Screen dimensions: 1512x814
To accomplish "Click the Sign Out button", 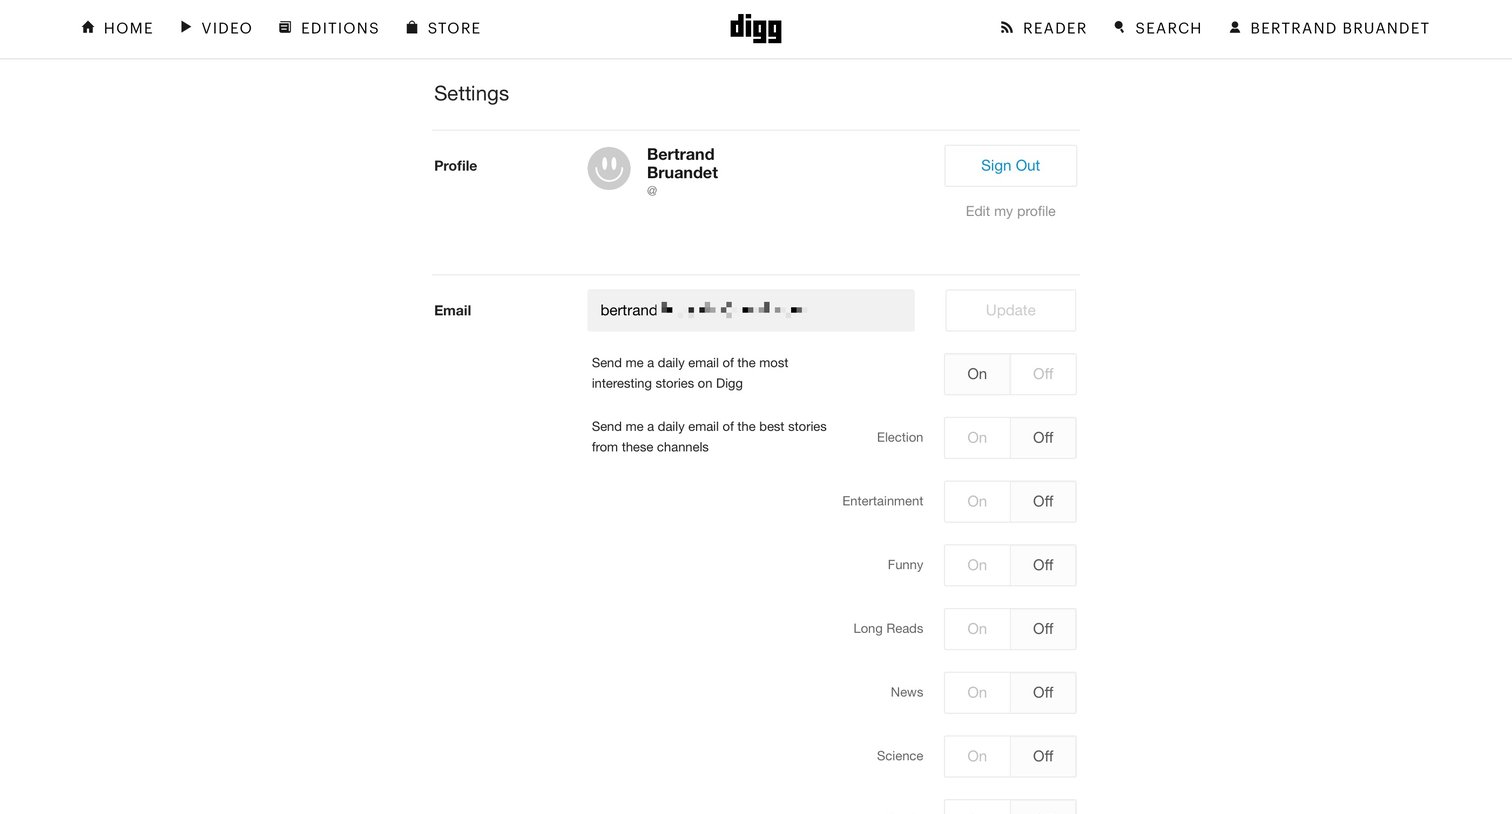I will [x=1010, y=166].
